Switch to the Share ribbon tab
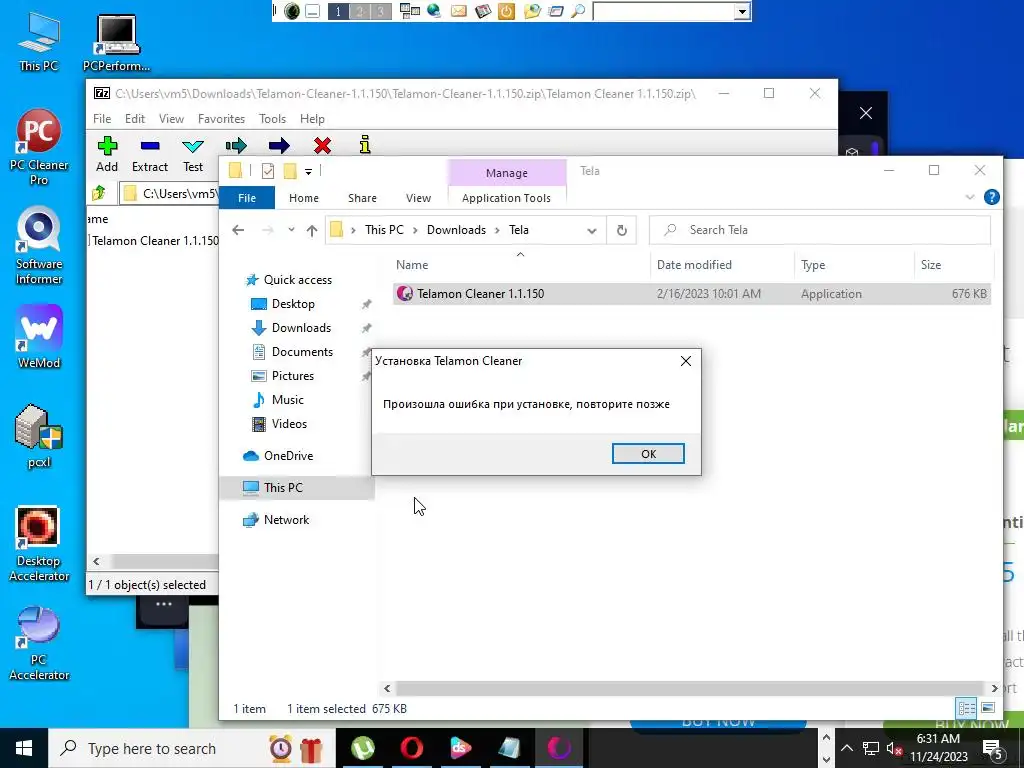This screenshot has height=768, width=1024. pos(362,198)
